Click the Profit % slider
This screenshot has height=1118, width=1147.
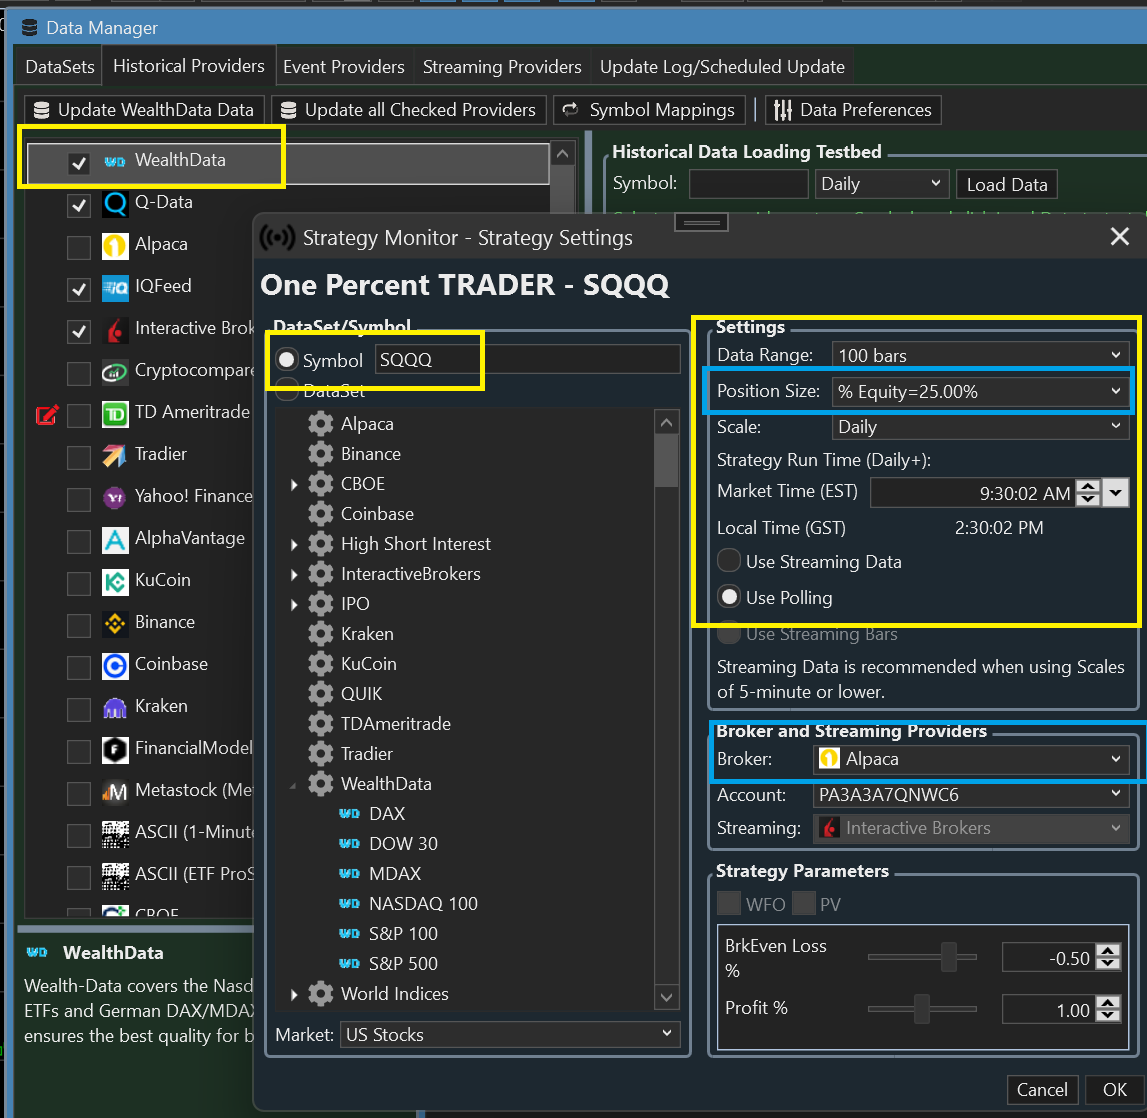(x=922, y=1009)
